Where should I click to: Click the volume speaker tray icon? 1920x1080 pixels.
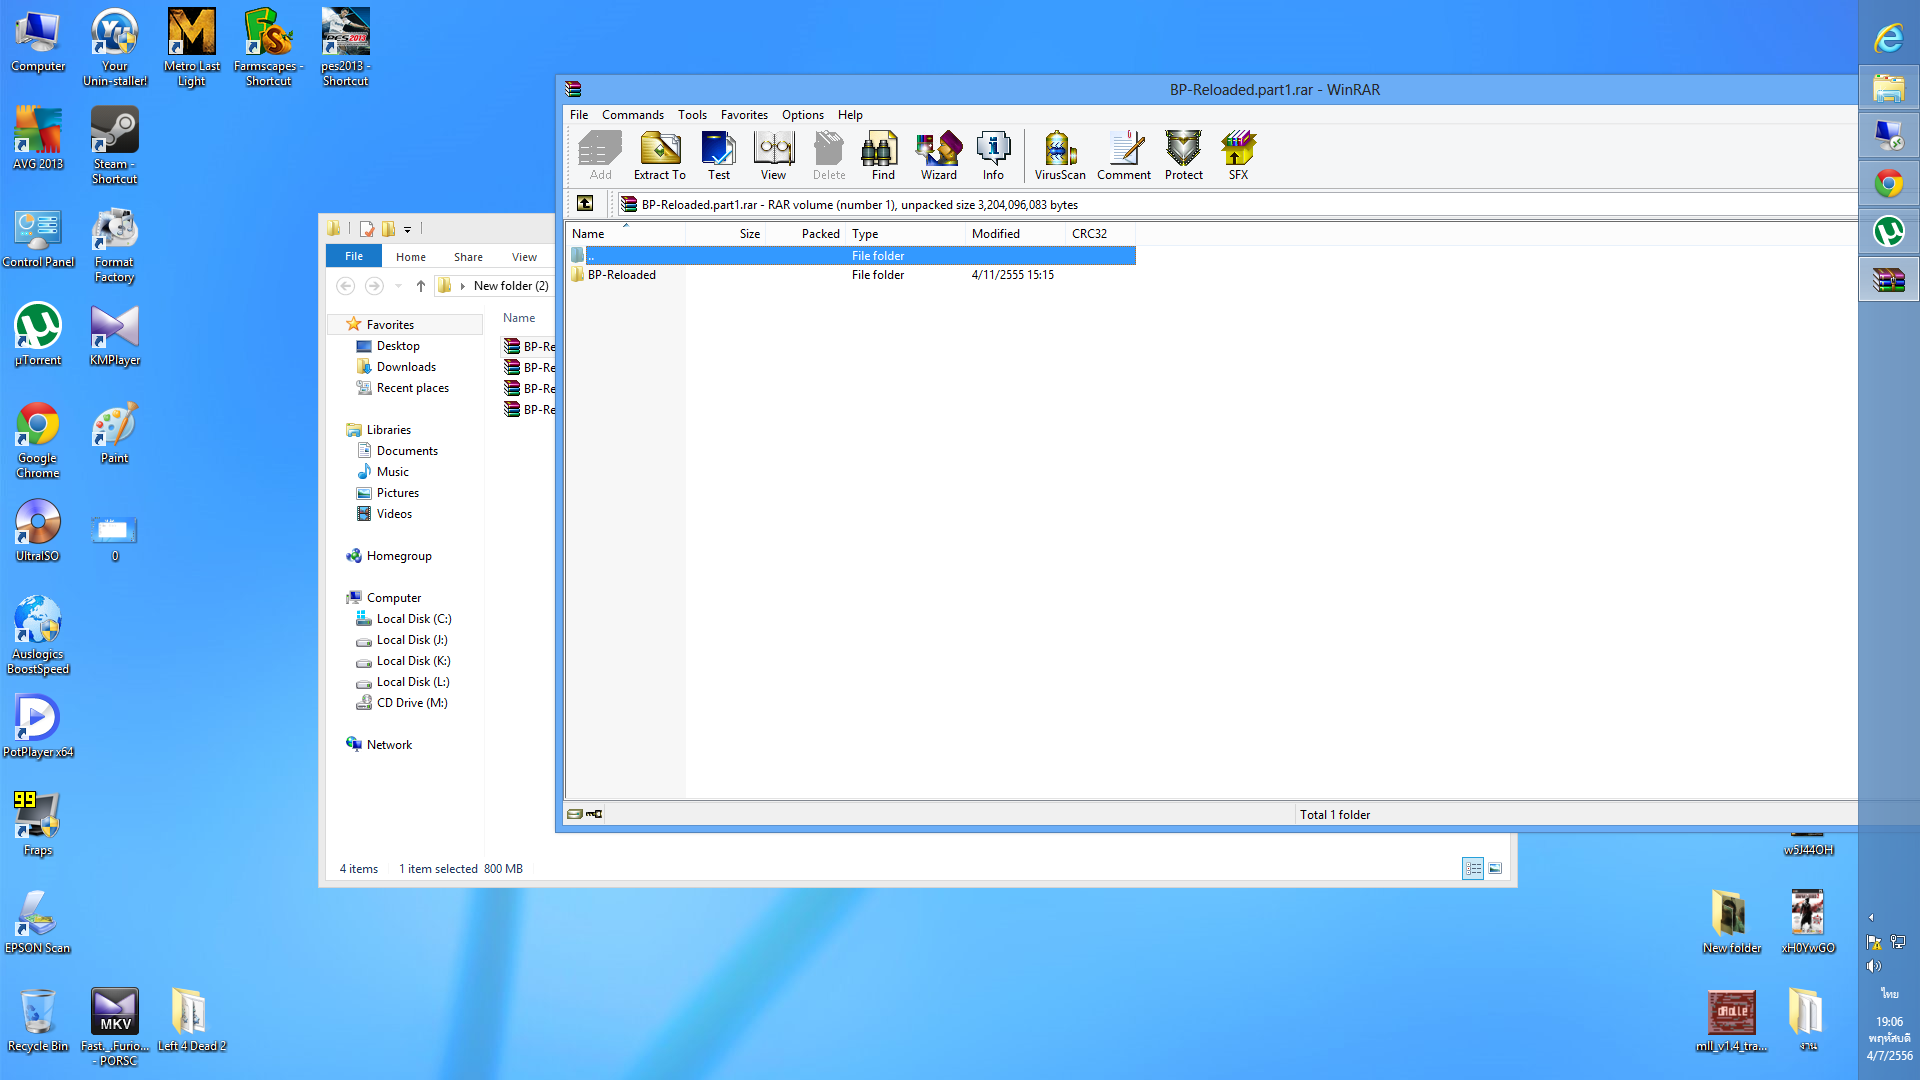coord(1873,966)
